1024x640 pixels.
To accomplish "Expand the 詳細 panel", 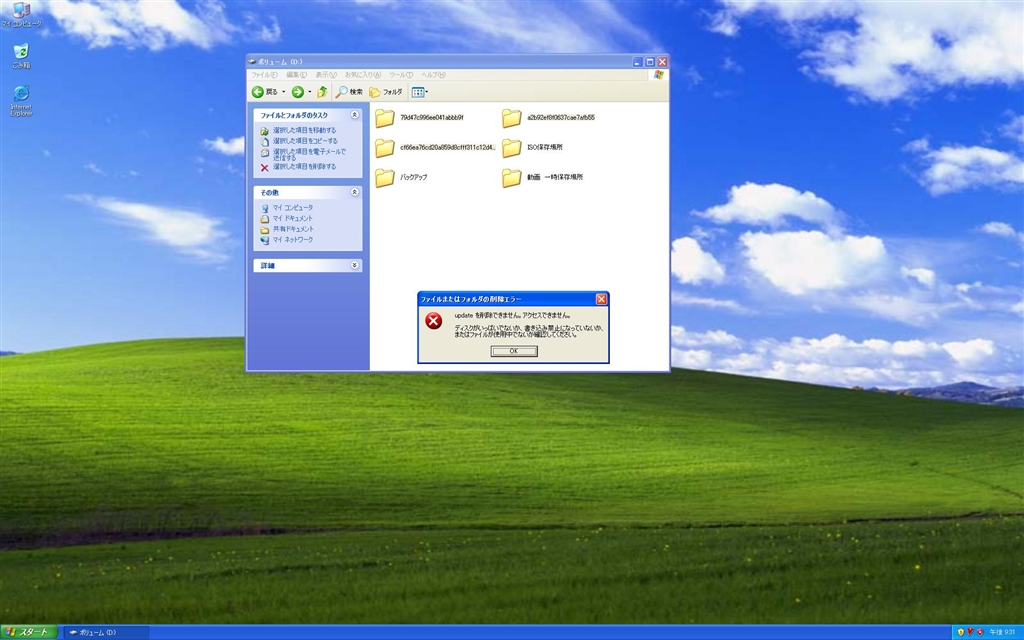I will 355,265.
